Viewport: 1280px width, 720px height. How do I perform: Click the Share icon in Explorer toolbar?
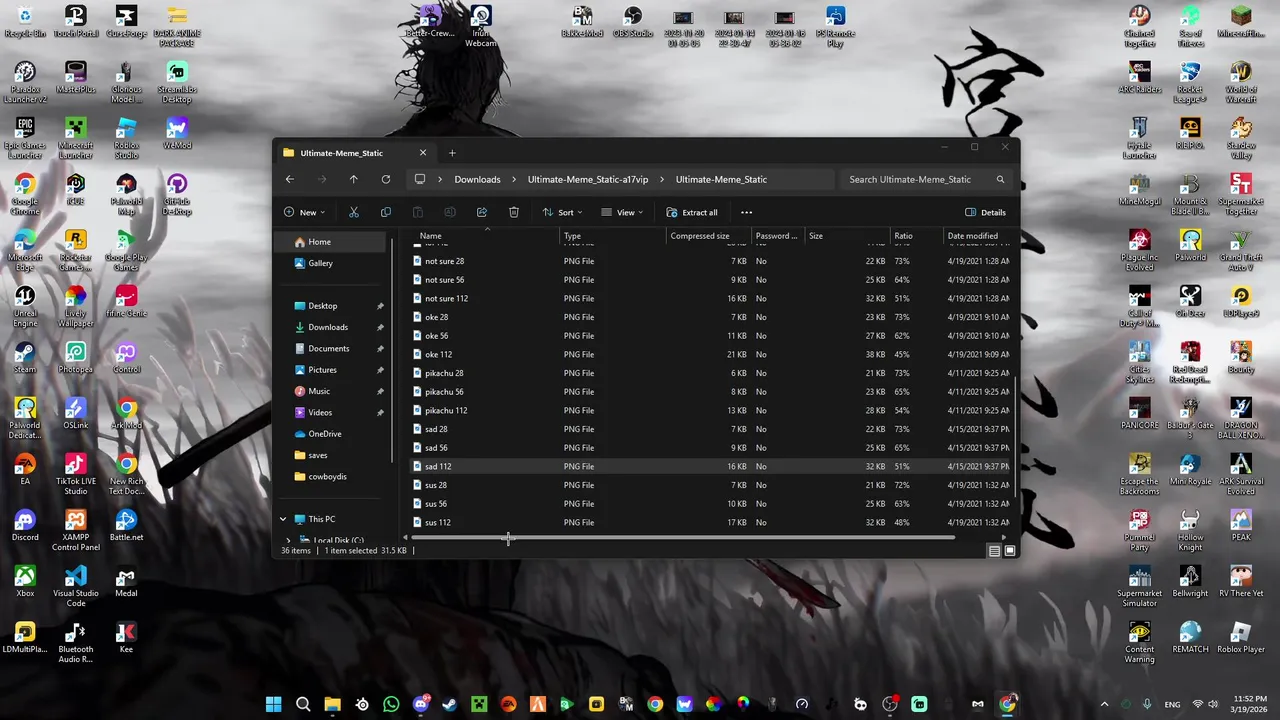(482, 212)
